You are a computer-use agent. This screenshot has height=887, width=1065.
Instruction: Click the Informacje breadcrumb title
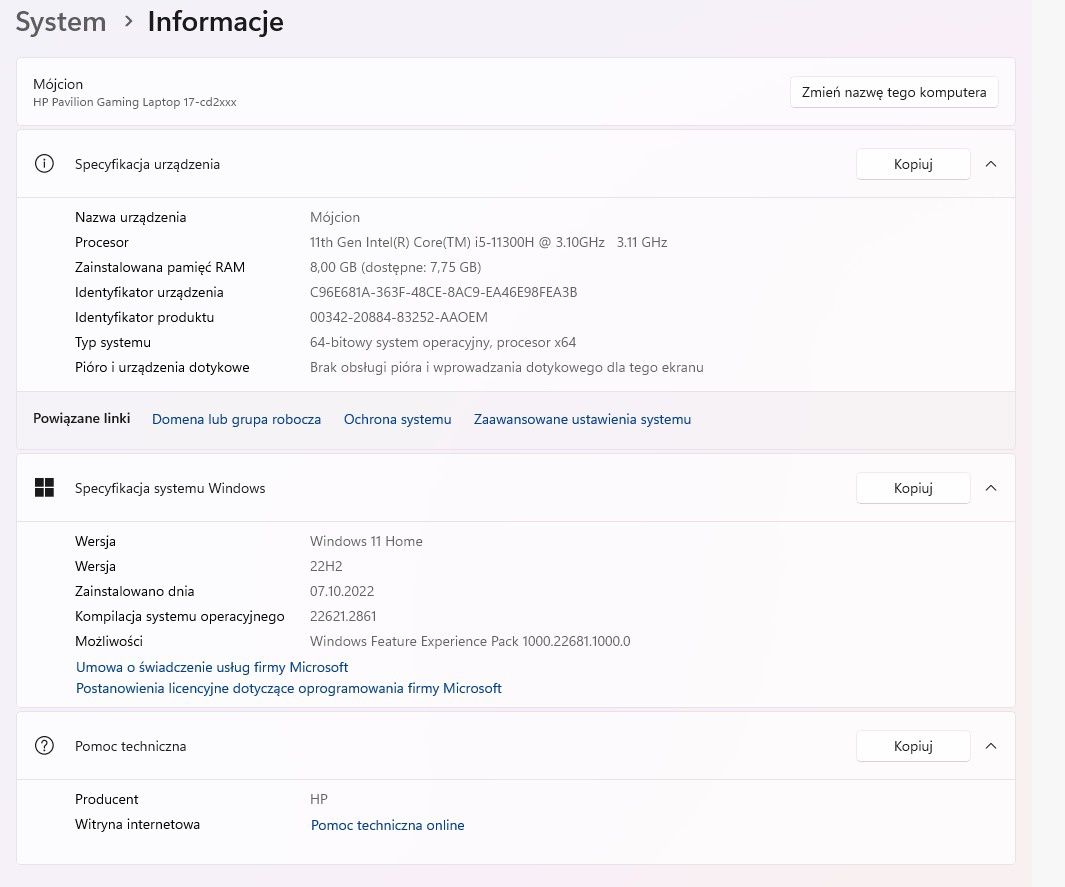pos(215,22)
